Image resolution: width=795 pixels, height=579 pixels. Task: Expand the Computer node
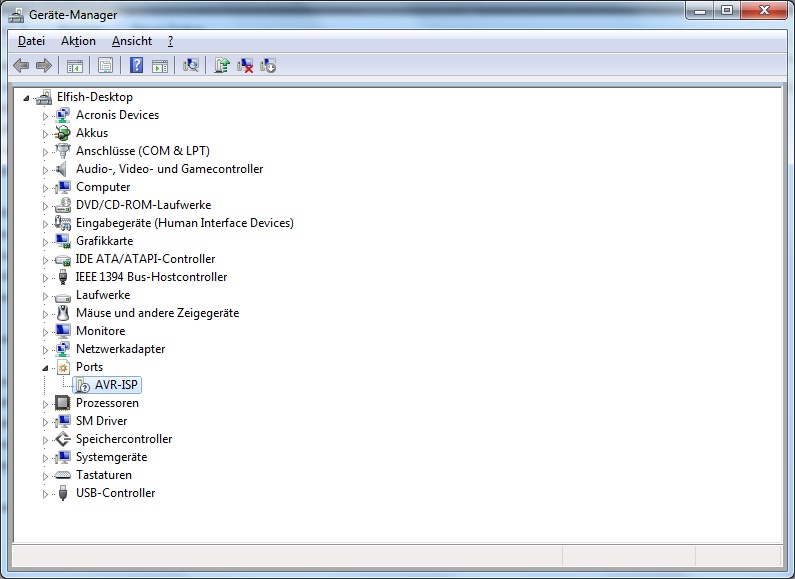[45, 188]
